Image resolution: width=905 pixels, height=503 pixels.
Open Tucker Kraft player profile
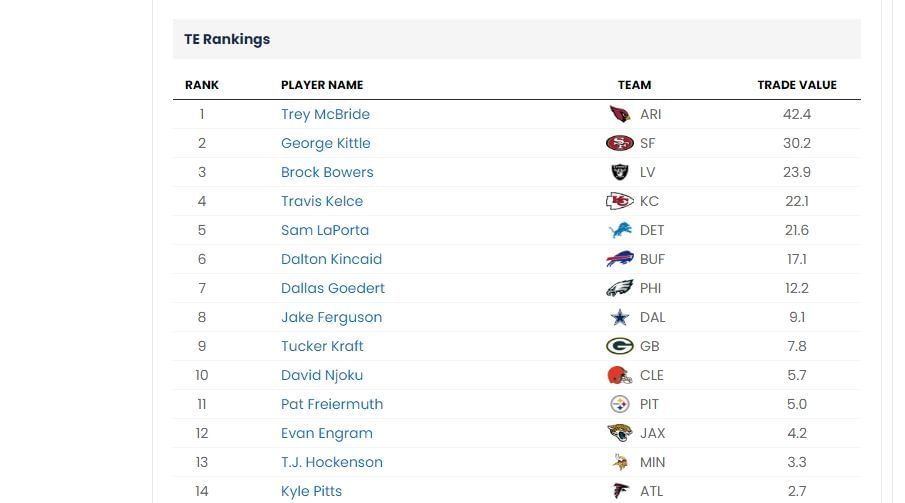tap(322, 346)
